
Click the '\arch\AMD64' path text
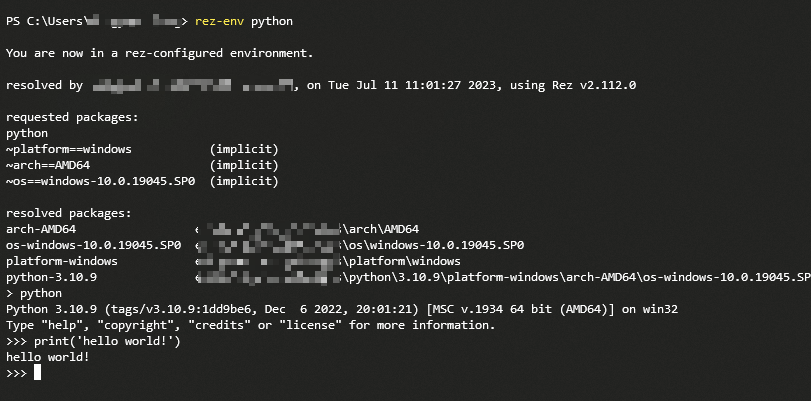(380, 229)
